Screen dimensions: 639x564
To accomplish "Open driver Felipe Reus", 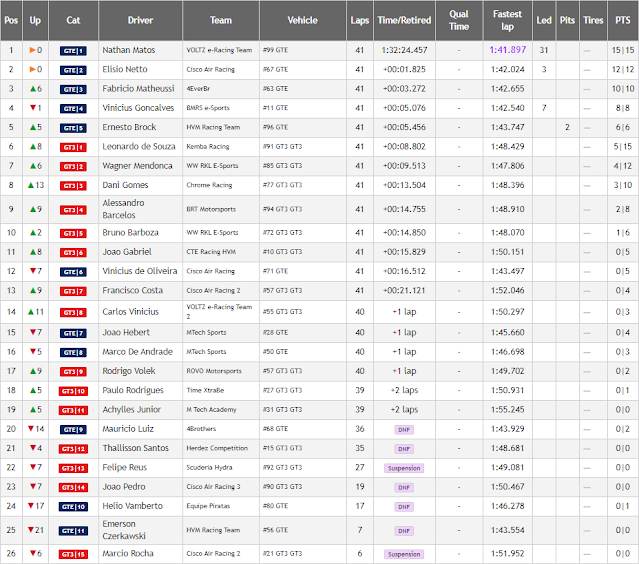I will click(124, 467).
